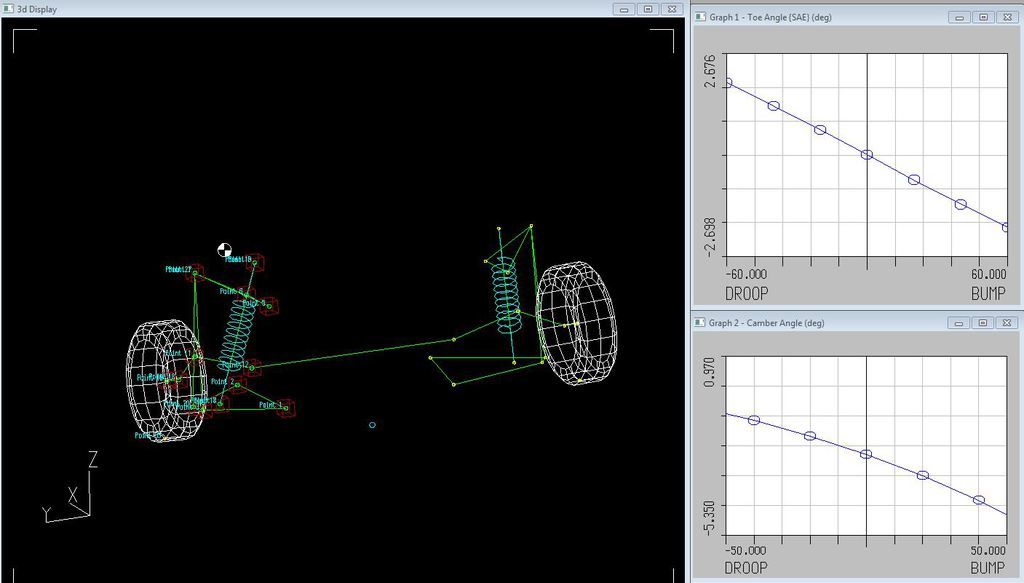This screenshot has height=583, width=1024.
Task: Click the 'Graph 1 - Toe Angle (SAE) (deg)' title
Action: (x=770, y=17)
